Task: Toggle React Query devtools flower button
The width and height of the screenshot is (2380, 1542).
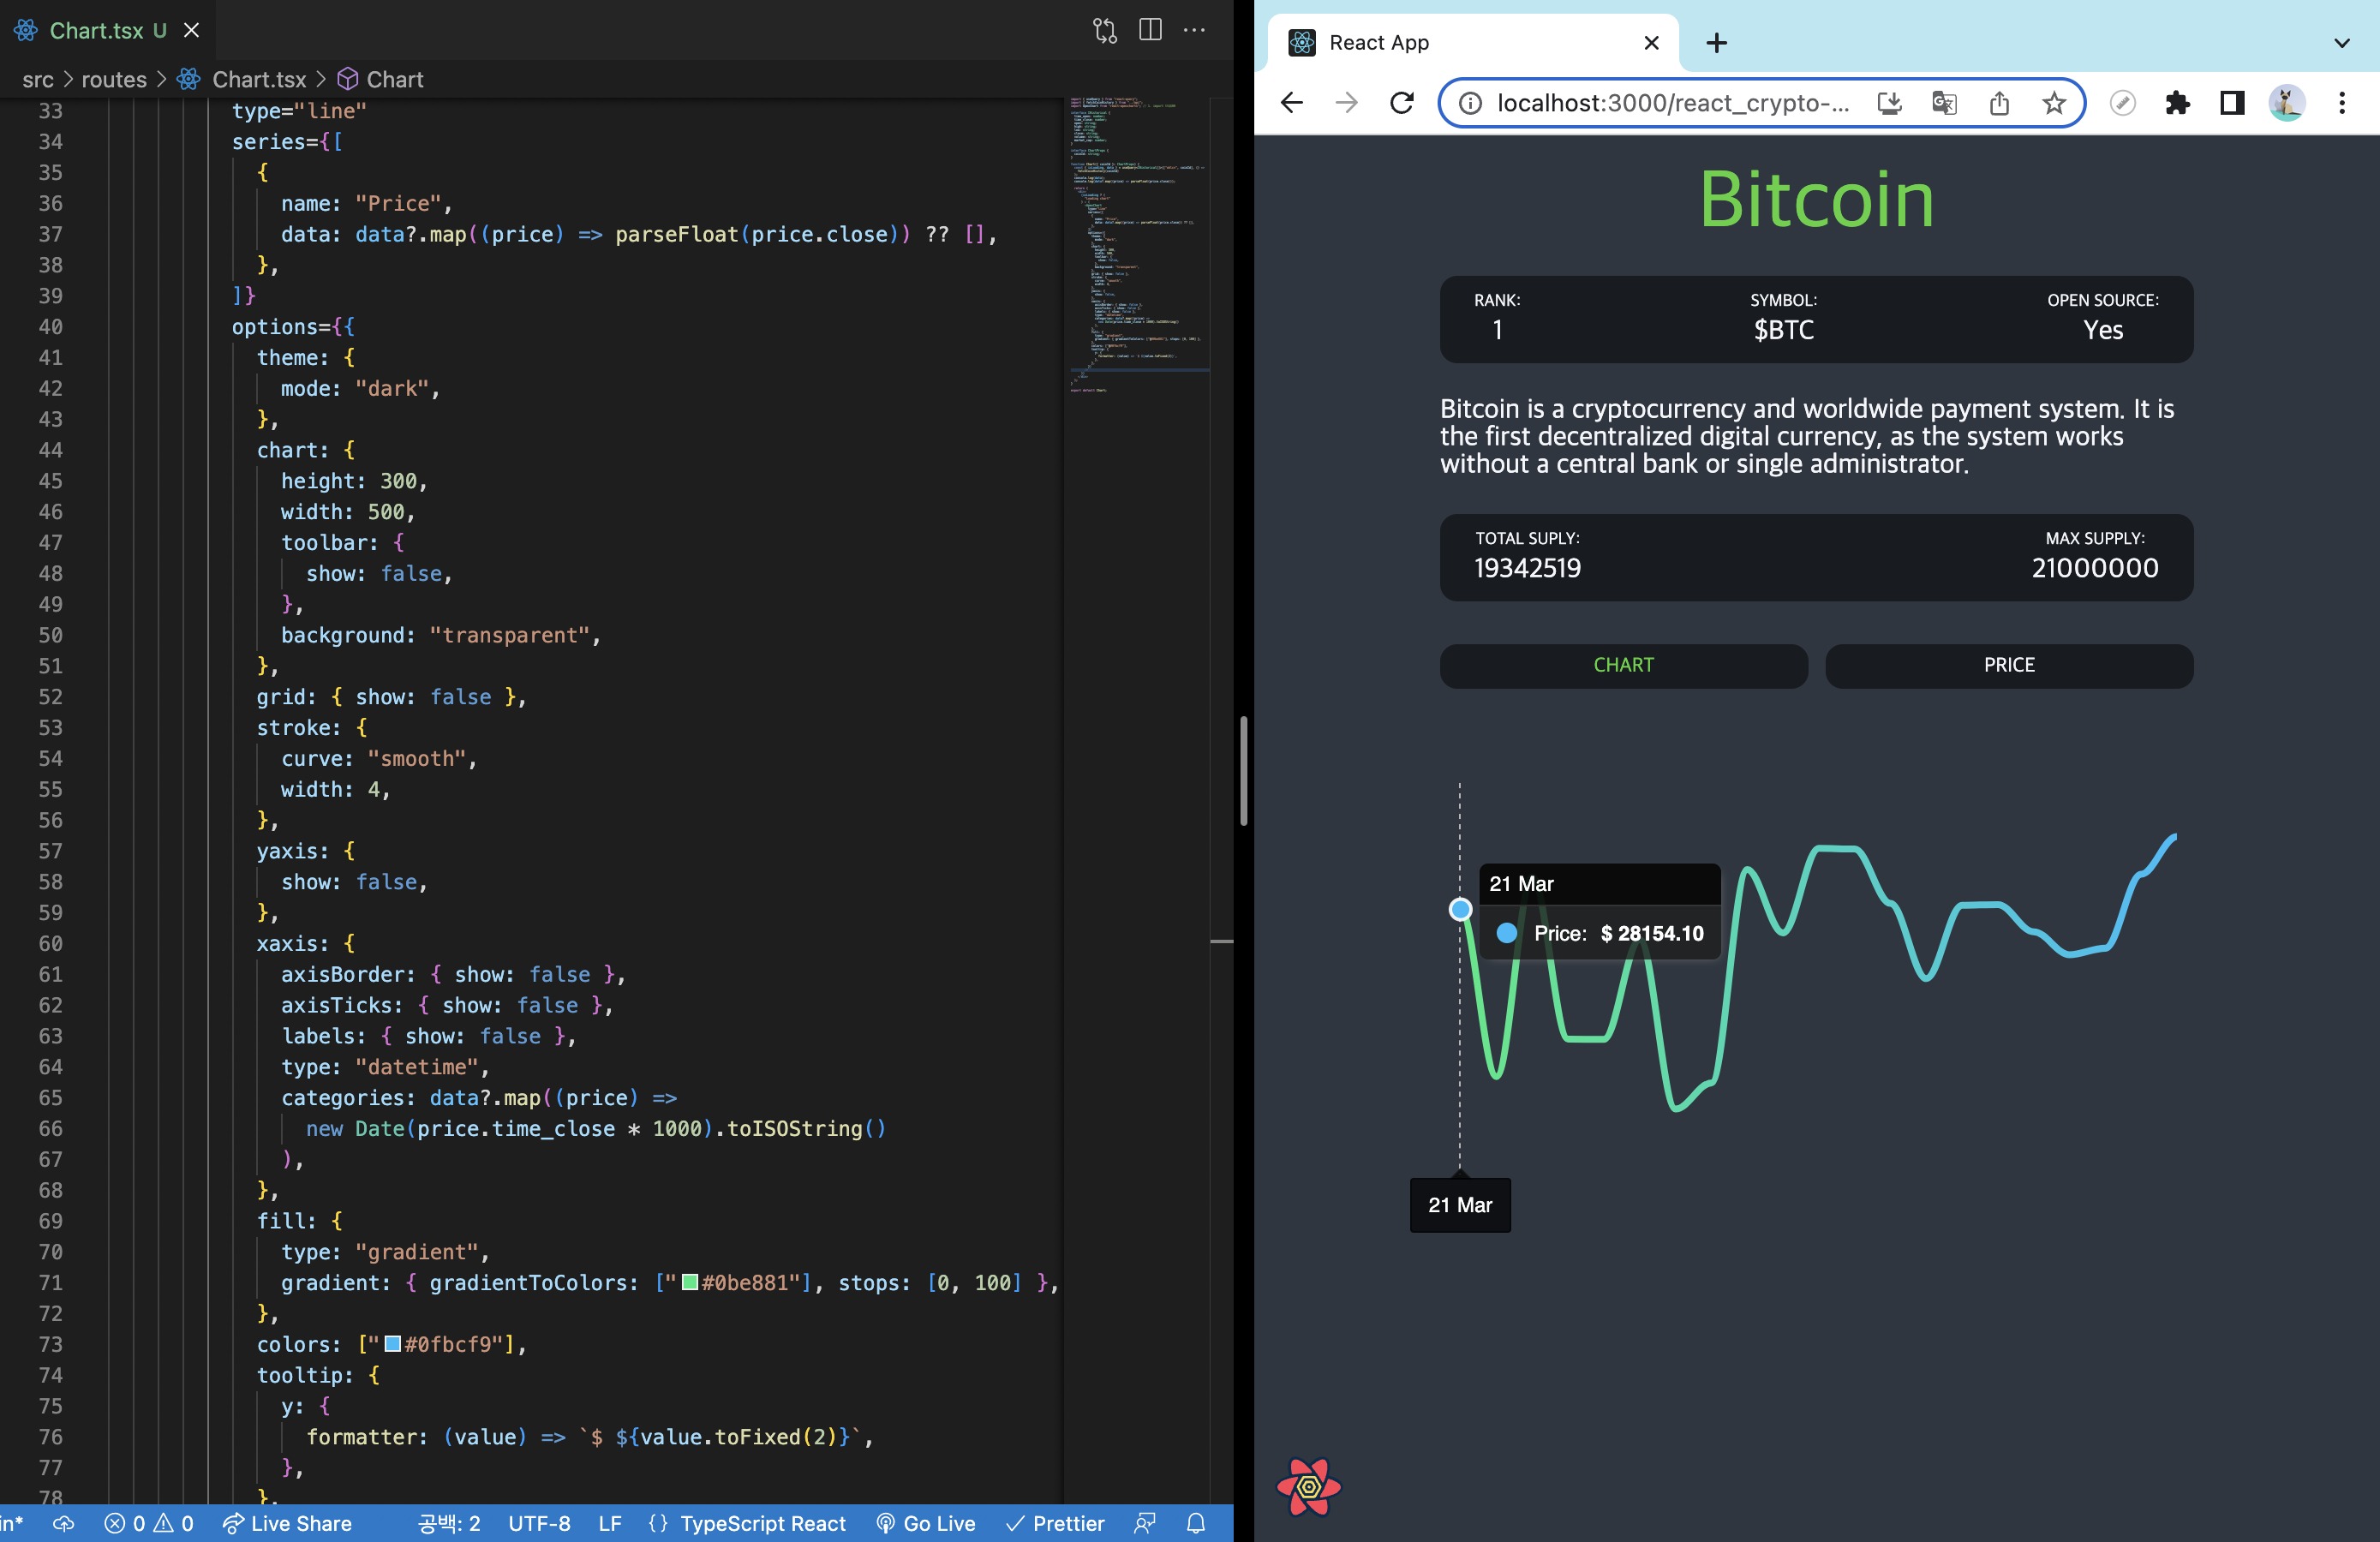Action: click(x=1308, y=1487)
